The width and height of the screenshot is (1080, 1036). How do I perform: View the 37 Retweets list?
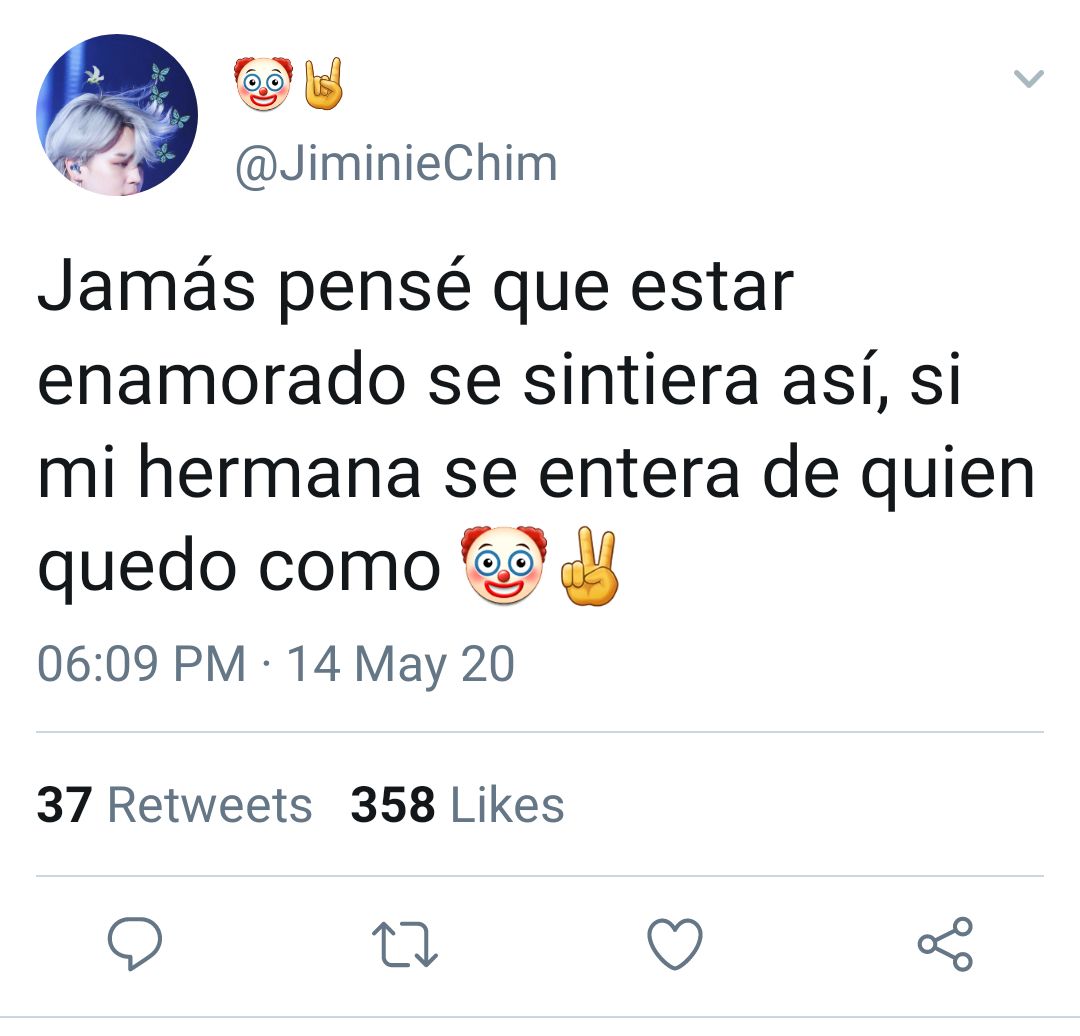(x=174, y=805)
